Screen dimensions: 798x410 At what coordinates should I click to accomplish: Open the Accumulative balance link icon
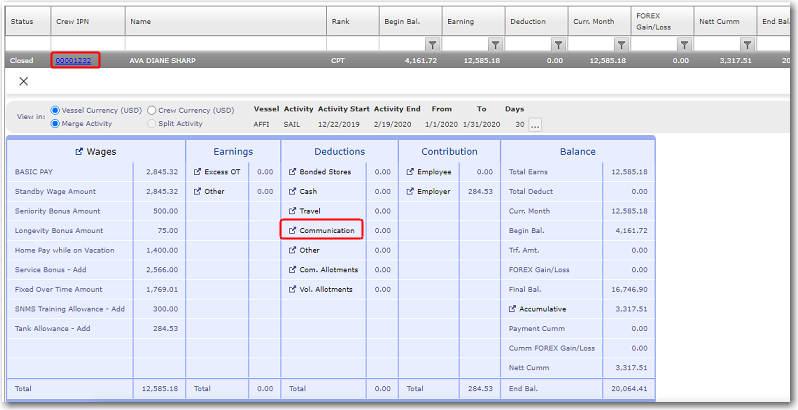point(513,309)
